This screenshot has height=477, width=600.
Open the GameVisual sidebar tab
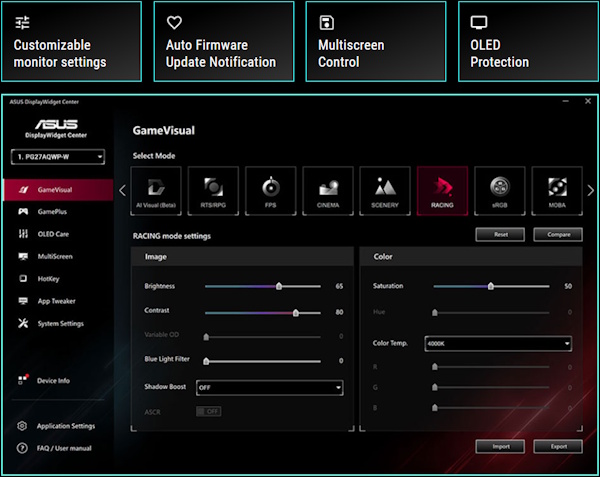pos(58,190)
